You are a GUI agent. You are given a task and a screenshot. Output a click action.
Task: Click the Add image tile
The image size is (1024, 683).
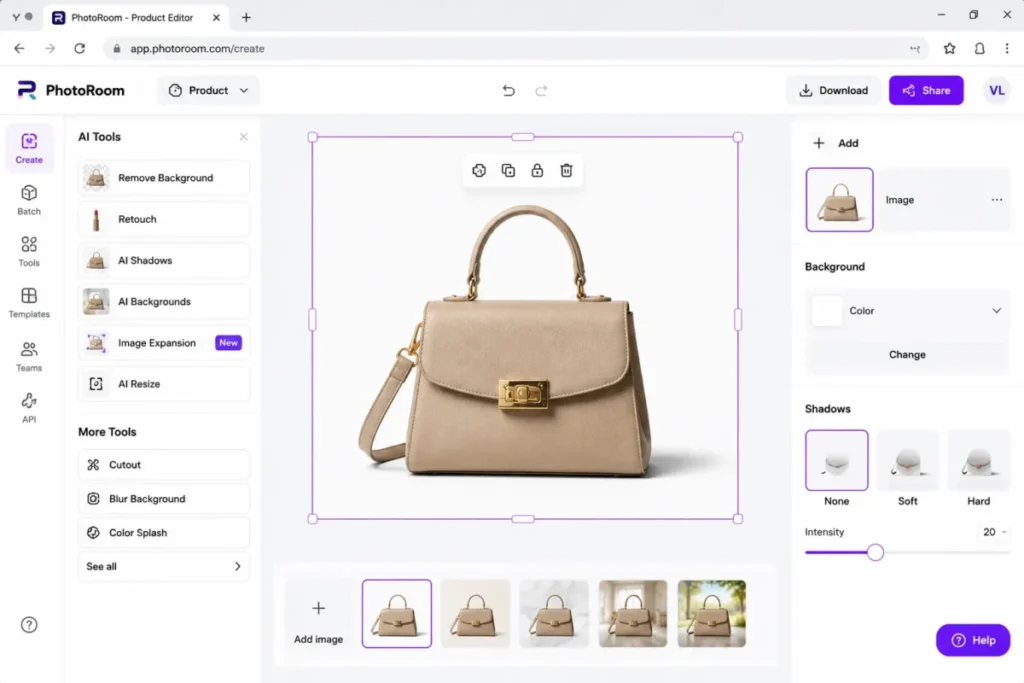point(318,614)
